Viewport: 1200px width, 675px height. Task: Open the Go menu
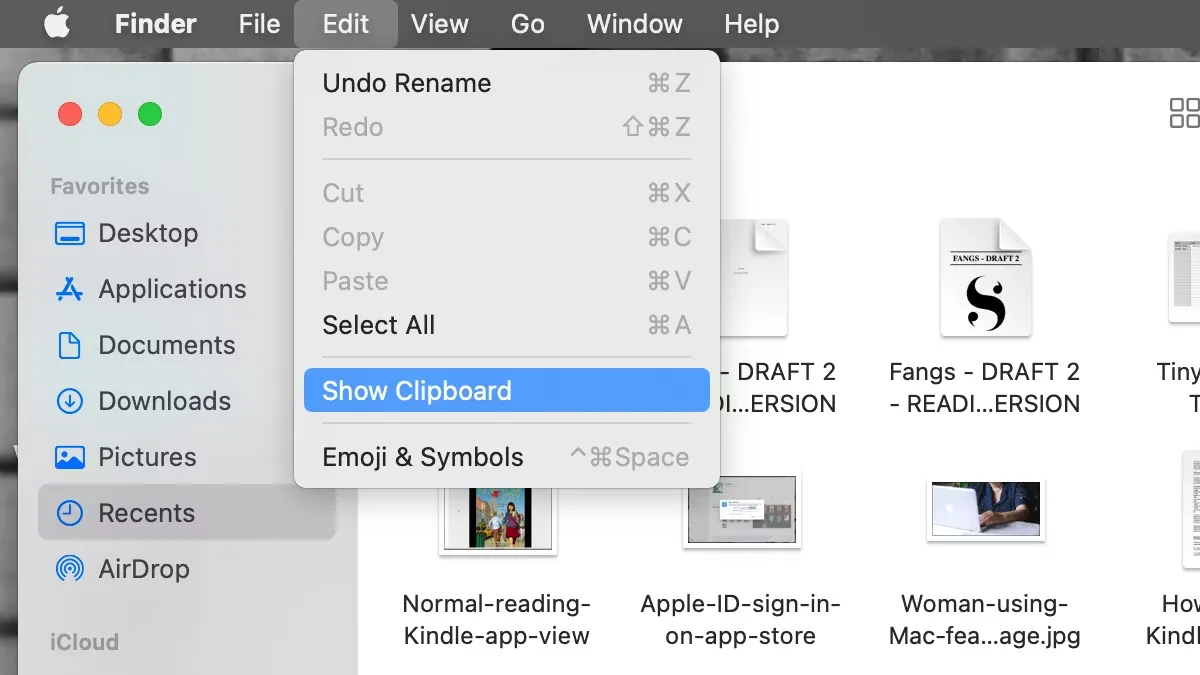click(528, 24)
